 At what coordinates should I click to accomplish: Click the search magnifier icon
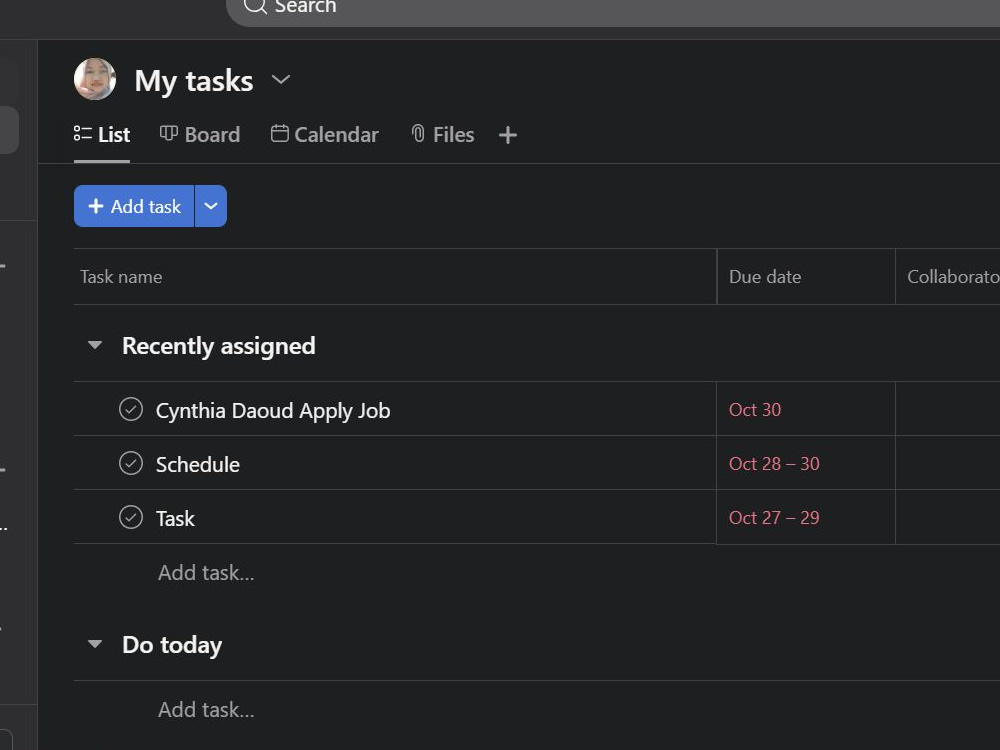click(x=255, y=6)
